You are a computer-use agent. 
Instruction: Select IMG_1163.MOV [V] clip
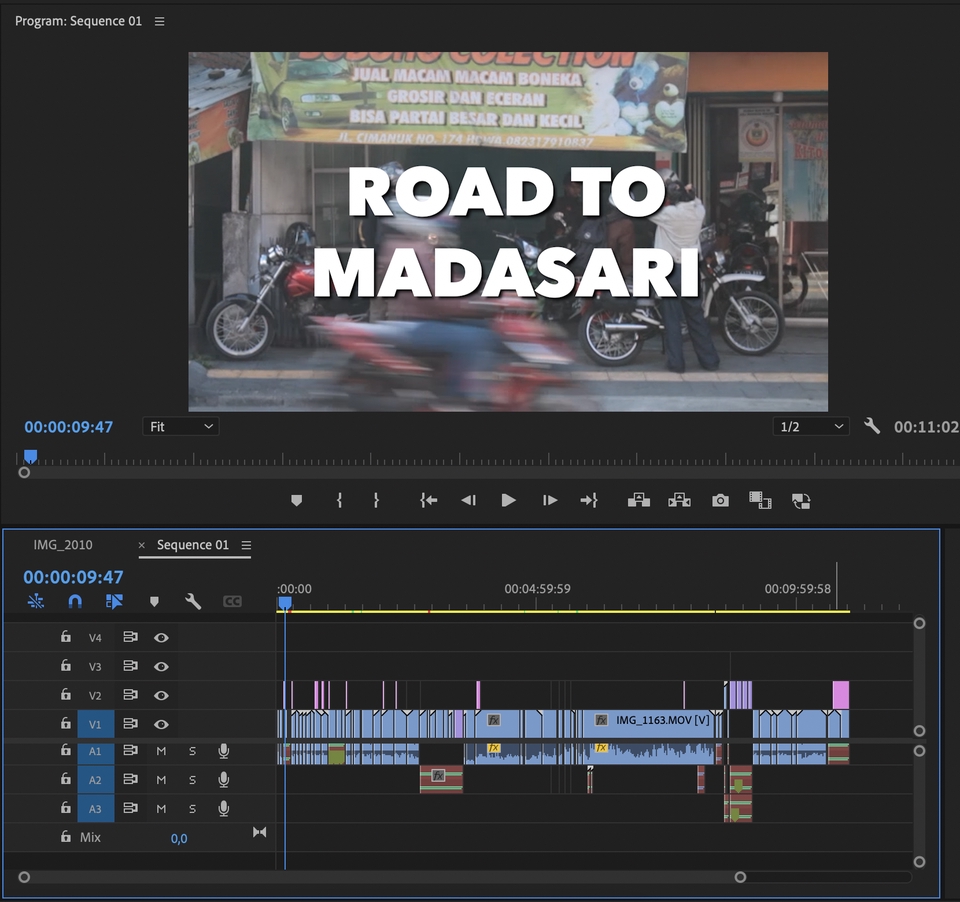[651, 723]
